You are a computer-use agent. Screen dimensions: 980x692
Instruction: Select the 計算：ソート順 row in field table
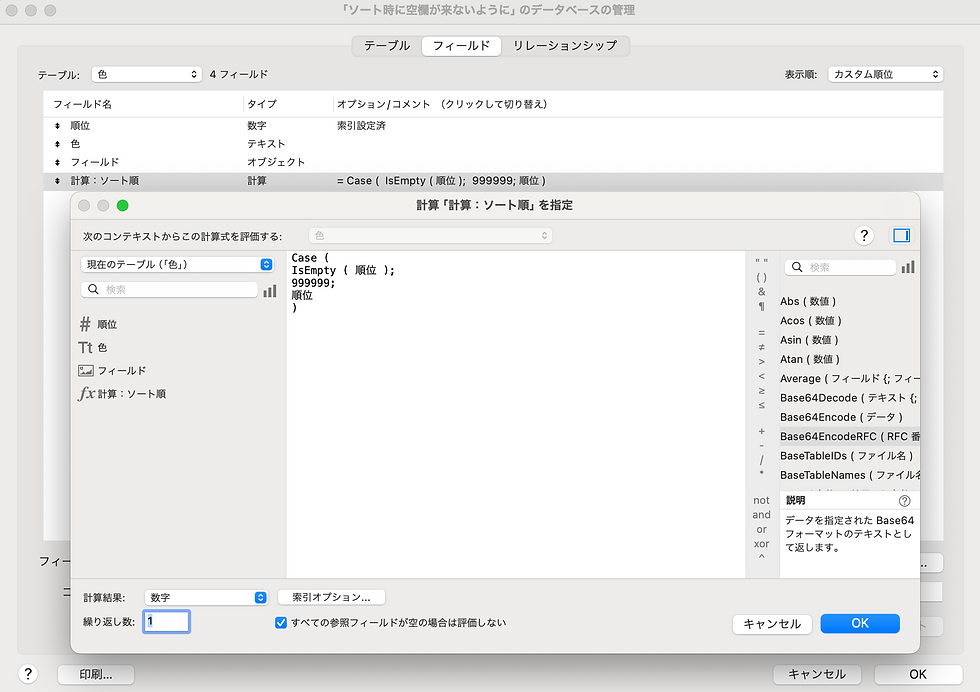point(493,181)
